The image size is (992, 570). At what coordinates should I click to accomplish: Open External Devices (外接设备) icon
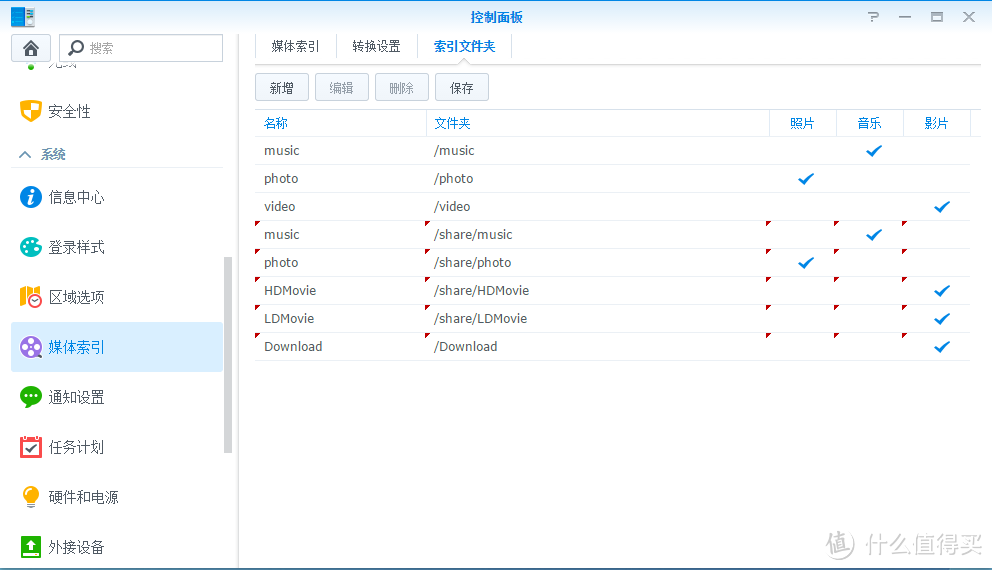tap(30, 547)
